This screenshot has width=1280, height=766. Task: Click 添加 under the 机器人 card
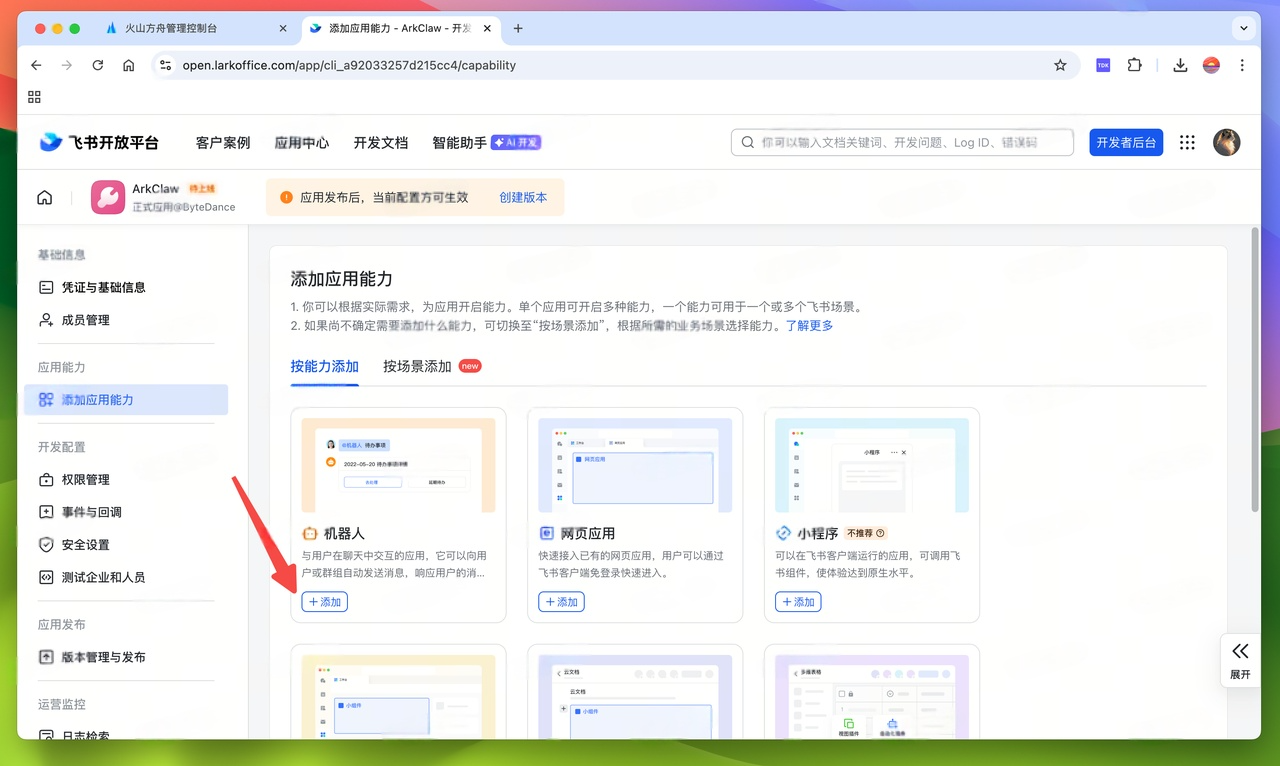(x=324, y=601)
